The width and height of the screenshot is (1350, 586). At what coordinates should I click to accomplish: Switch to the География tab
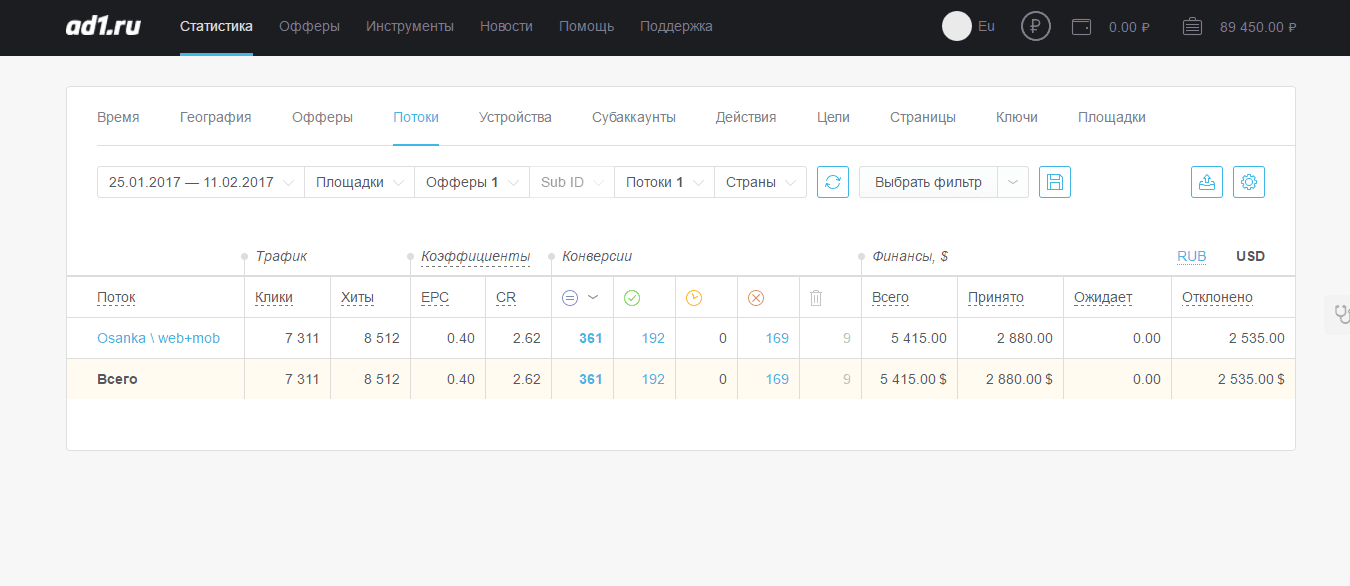click(215, 117)
